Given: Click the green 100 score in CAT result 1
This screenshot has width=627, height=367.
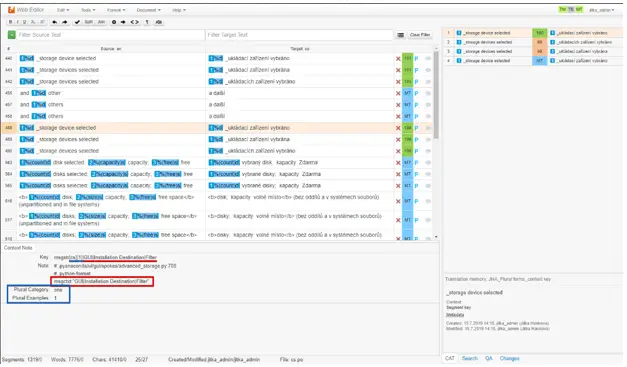Looking at the screenshot, I should (x=539, y=33).
